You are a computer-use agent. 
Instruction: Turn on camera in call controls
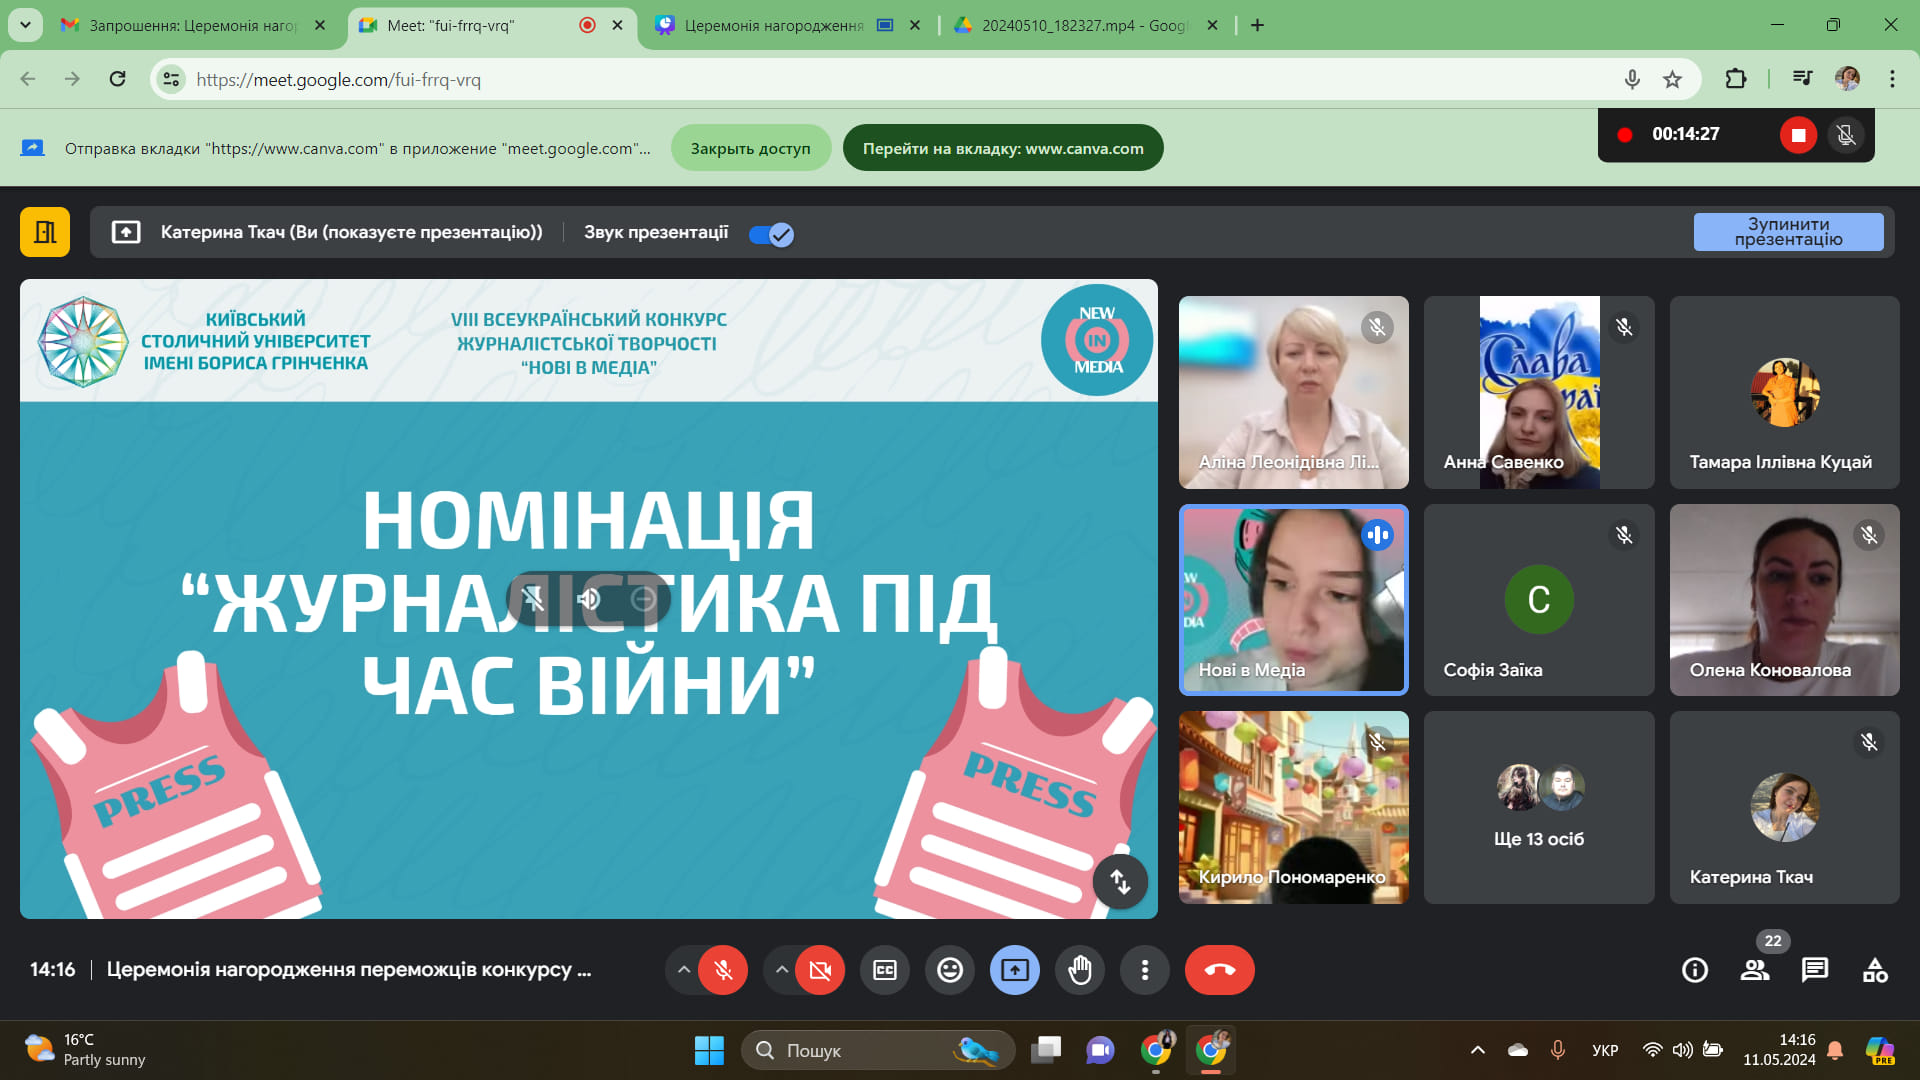pos(820,970)
